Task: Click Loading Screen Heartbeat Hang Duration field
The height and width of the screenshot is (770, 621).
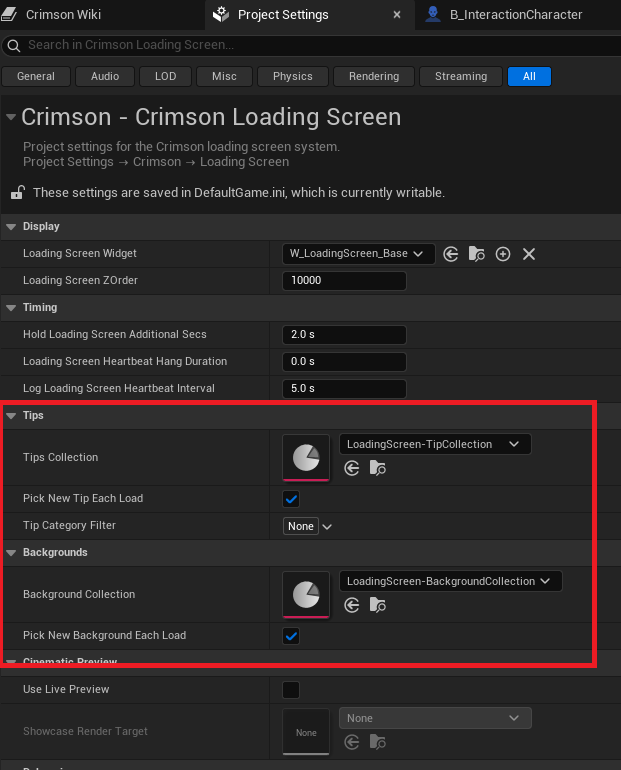Action: (344, 362)
